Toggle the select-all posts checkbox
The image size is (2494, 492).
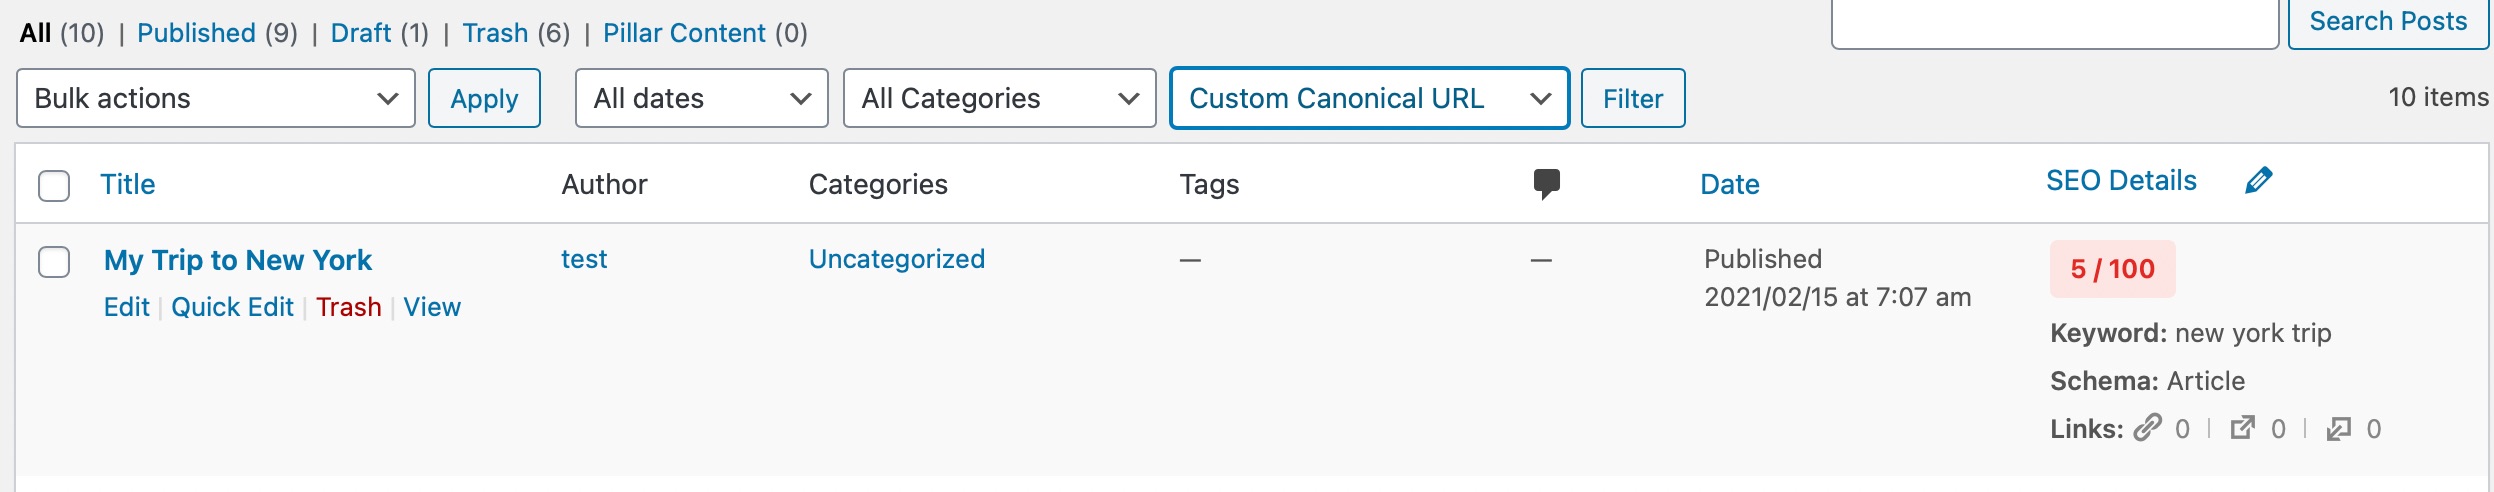tap(54, 186)
